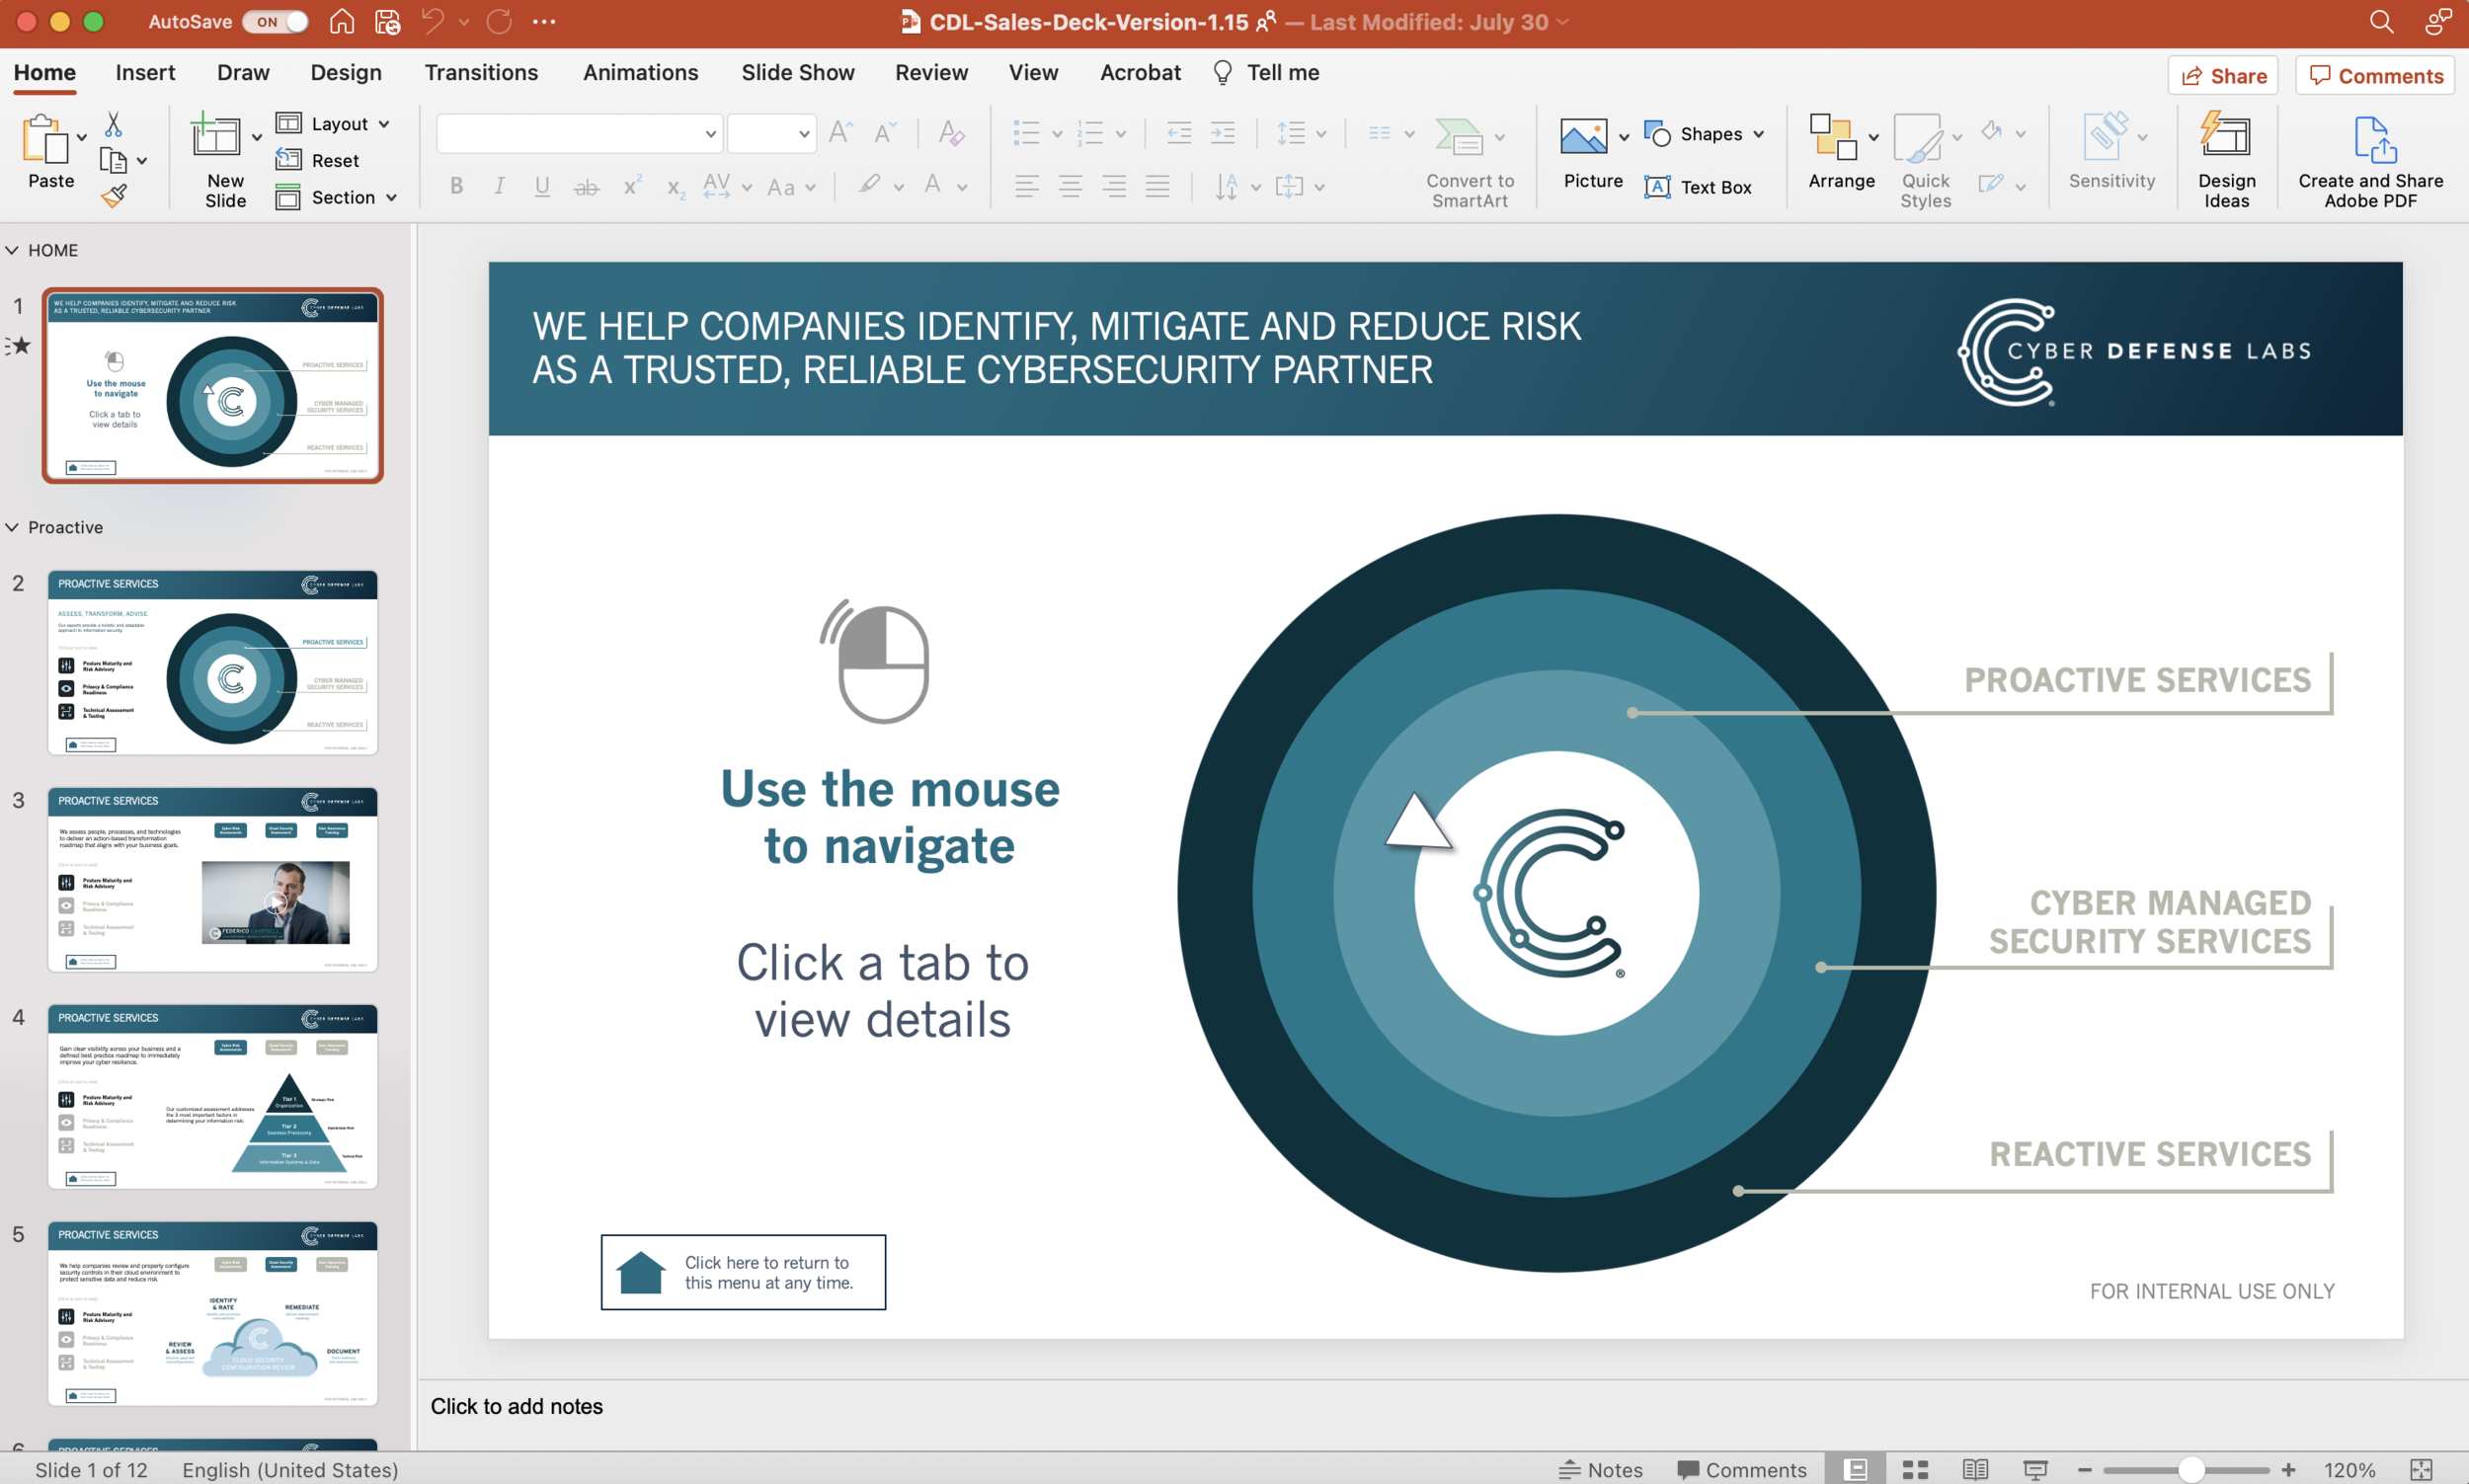Image resolution: width=2469 pixels, height=1484 pixels.
Task: Open the Review tab
Action: (931, 72)
